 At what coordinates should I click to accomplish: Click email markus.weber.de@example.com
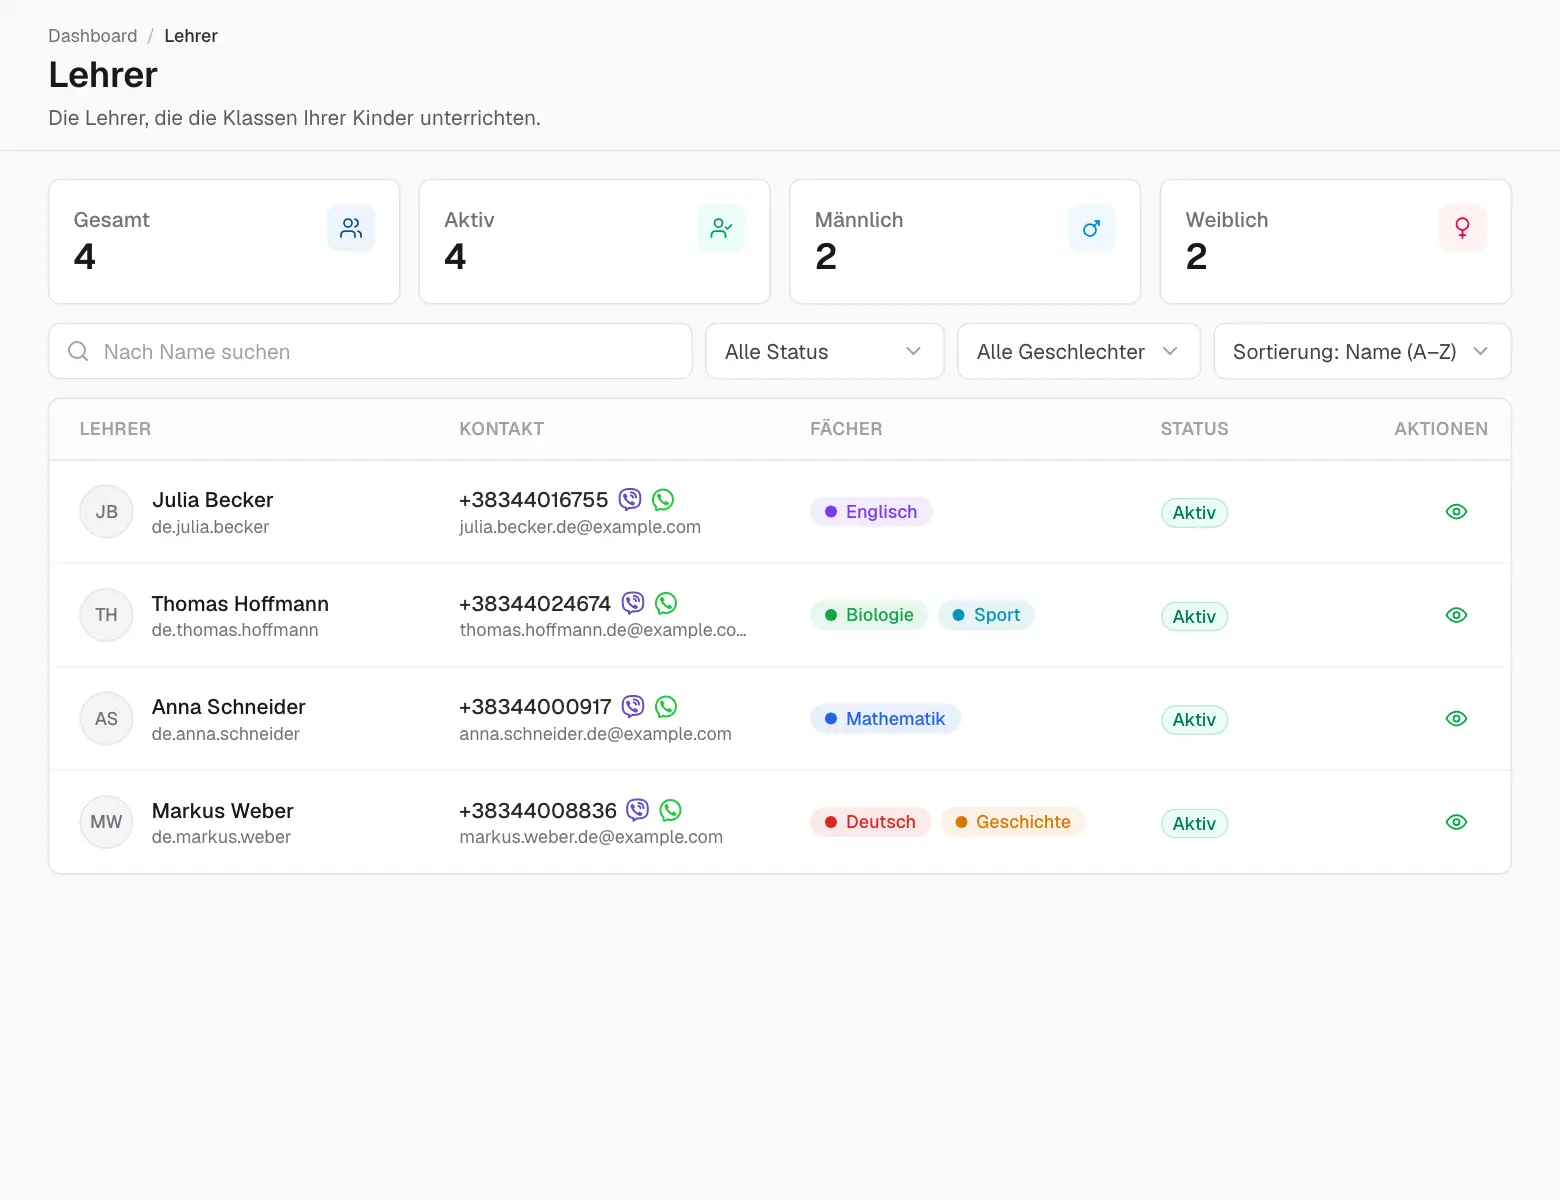tap(591, 837)
